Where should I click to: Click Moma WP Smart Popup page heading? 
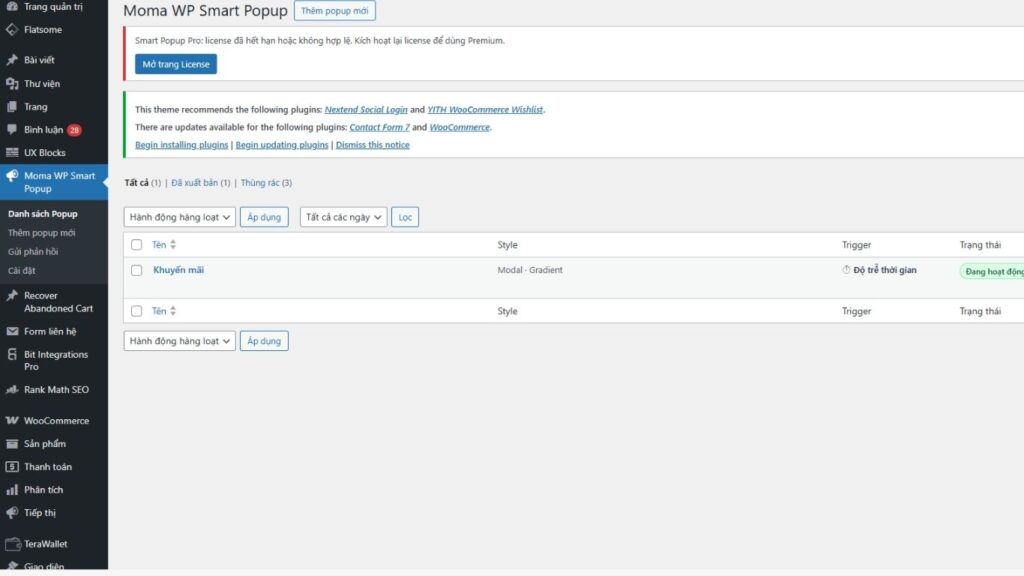205,10
